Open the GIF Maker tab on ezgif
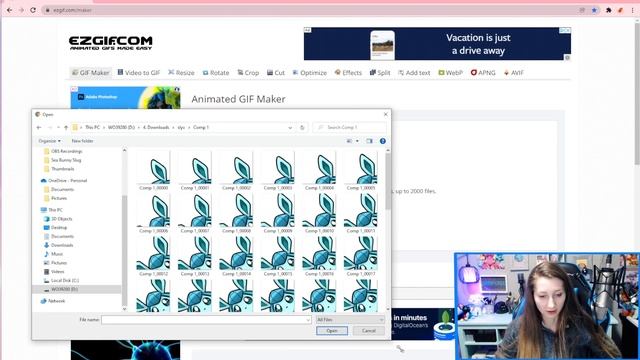This screenshot has width=640, height=360. click(x=91, y=73)
